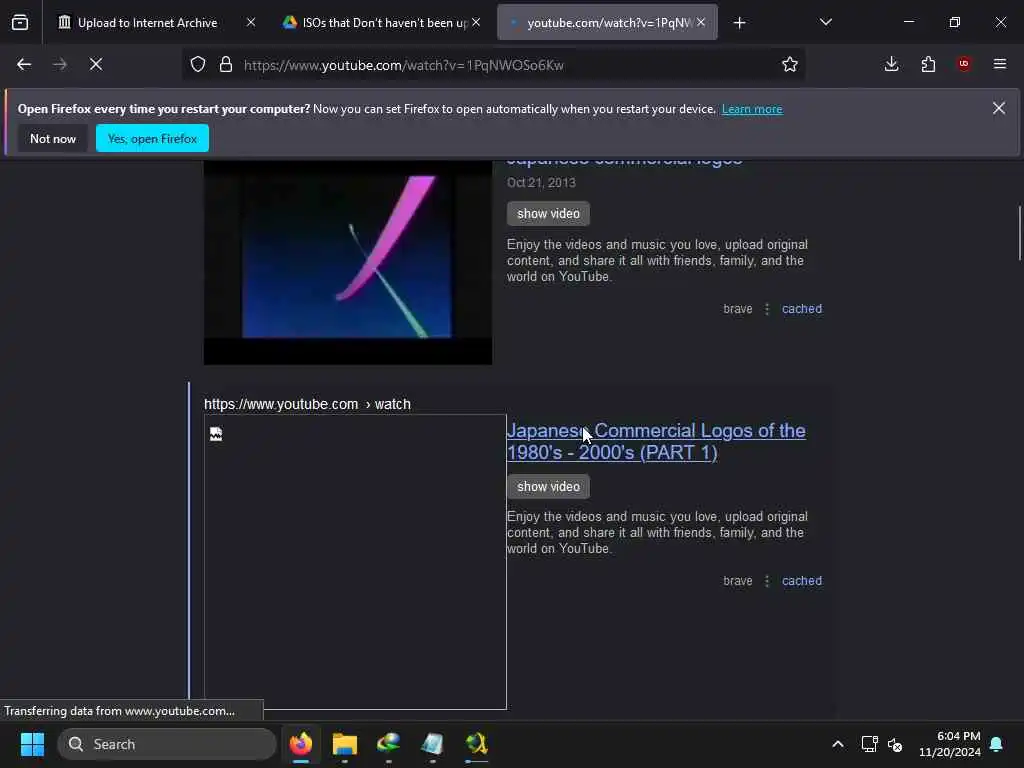Close the Upload to Internet Archive tab
Image resolution: width=1024 pixels, height=768 pixels.
click(251, 22)
